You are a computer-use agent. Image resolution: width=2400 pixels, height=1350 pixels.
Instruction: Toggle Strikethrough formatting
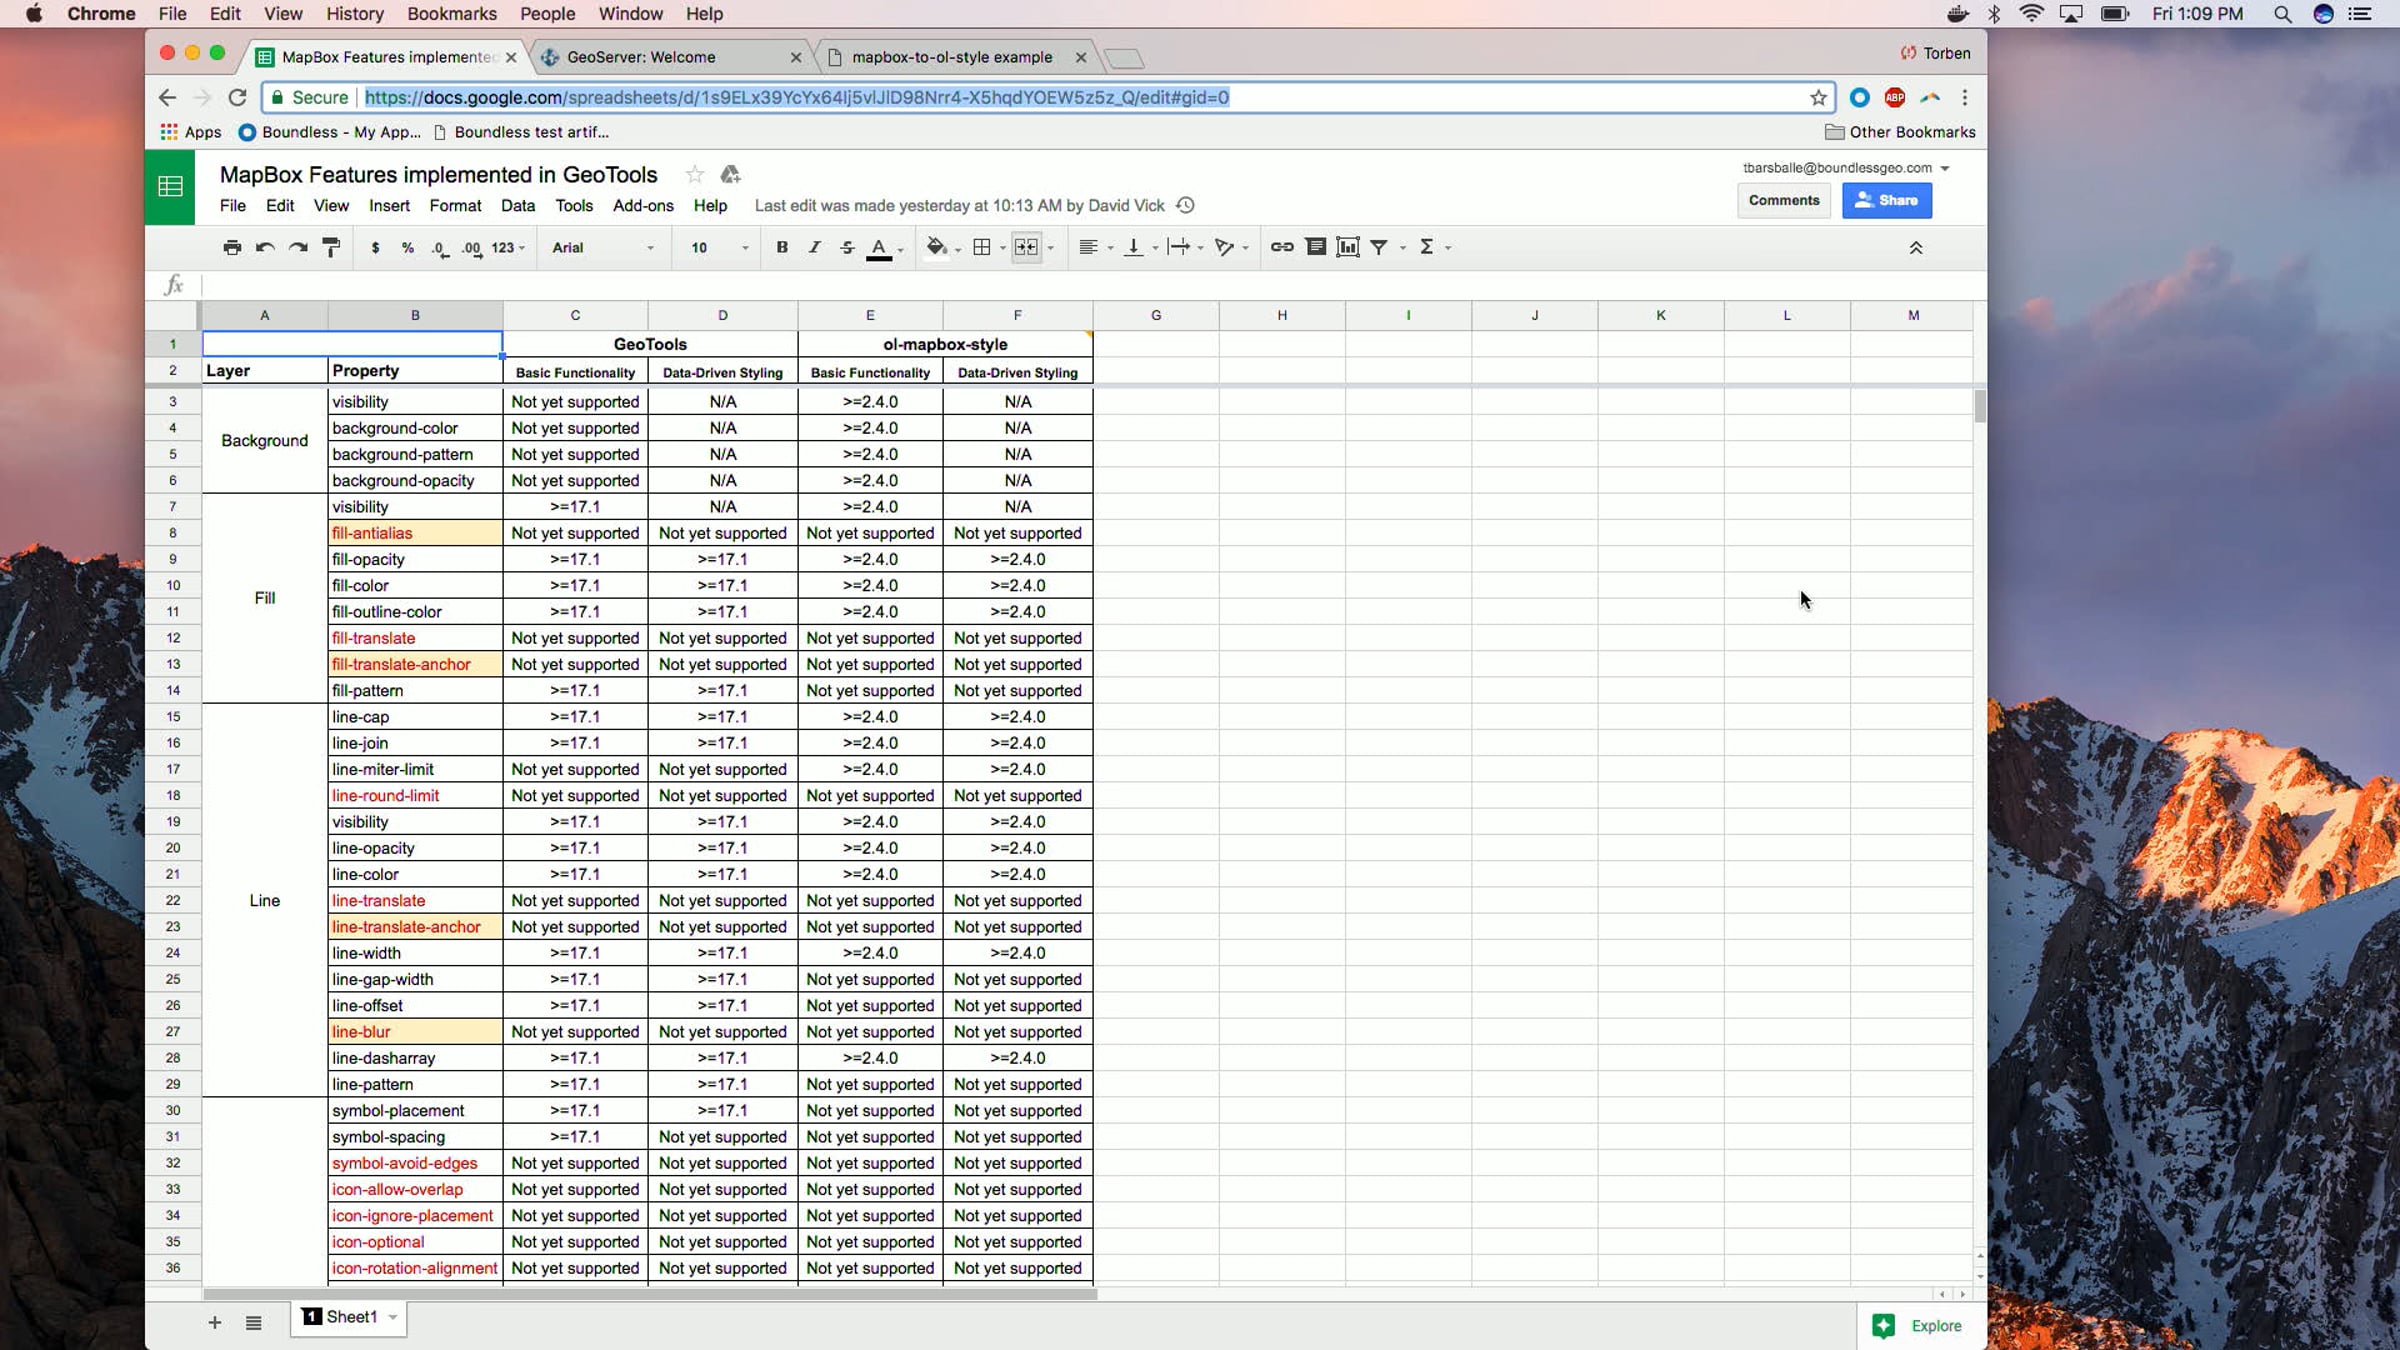(x=847, y=247)
